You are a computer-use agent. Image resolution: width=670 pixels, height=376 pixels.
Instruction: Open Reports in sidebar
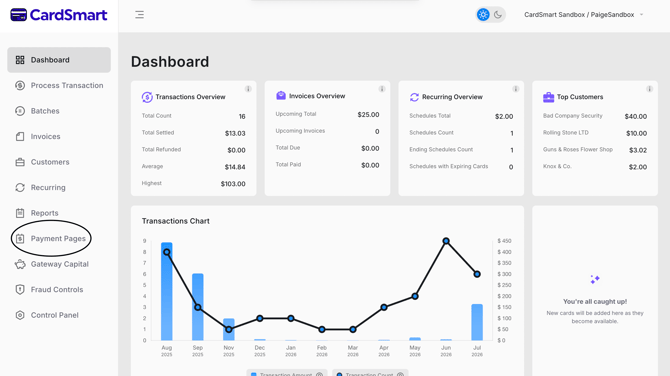click(59, 213)
